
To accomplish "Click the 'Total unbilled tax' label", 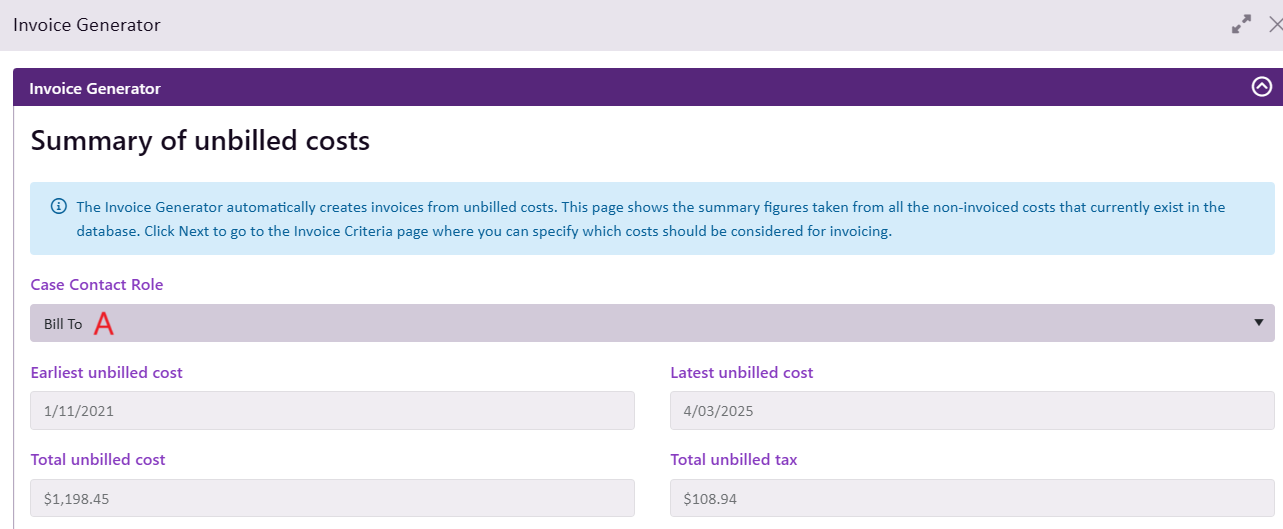I will point(733,460).
